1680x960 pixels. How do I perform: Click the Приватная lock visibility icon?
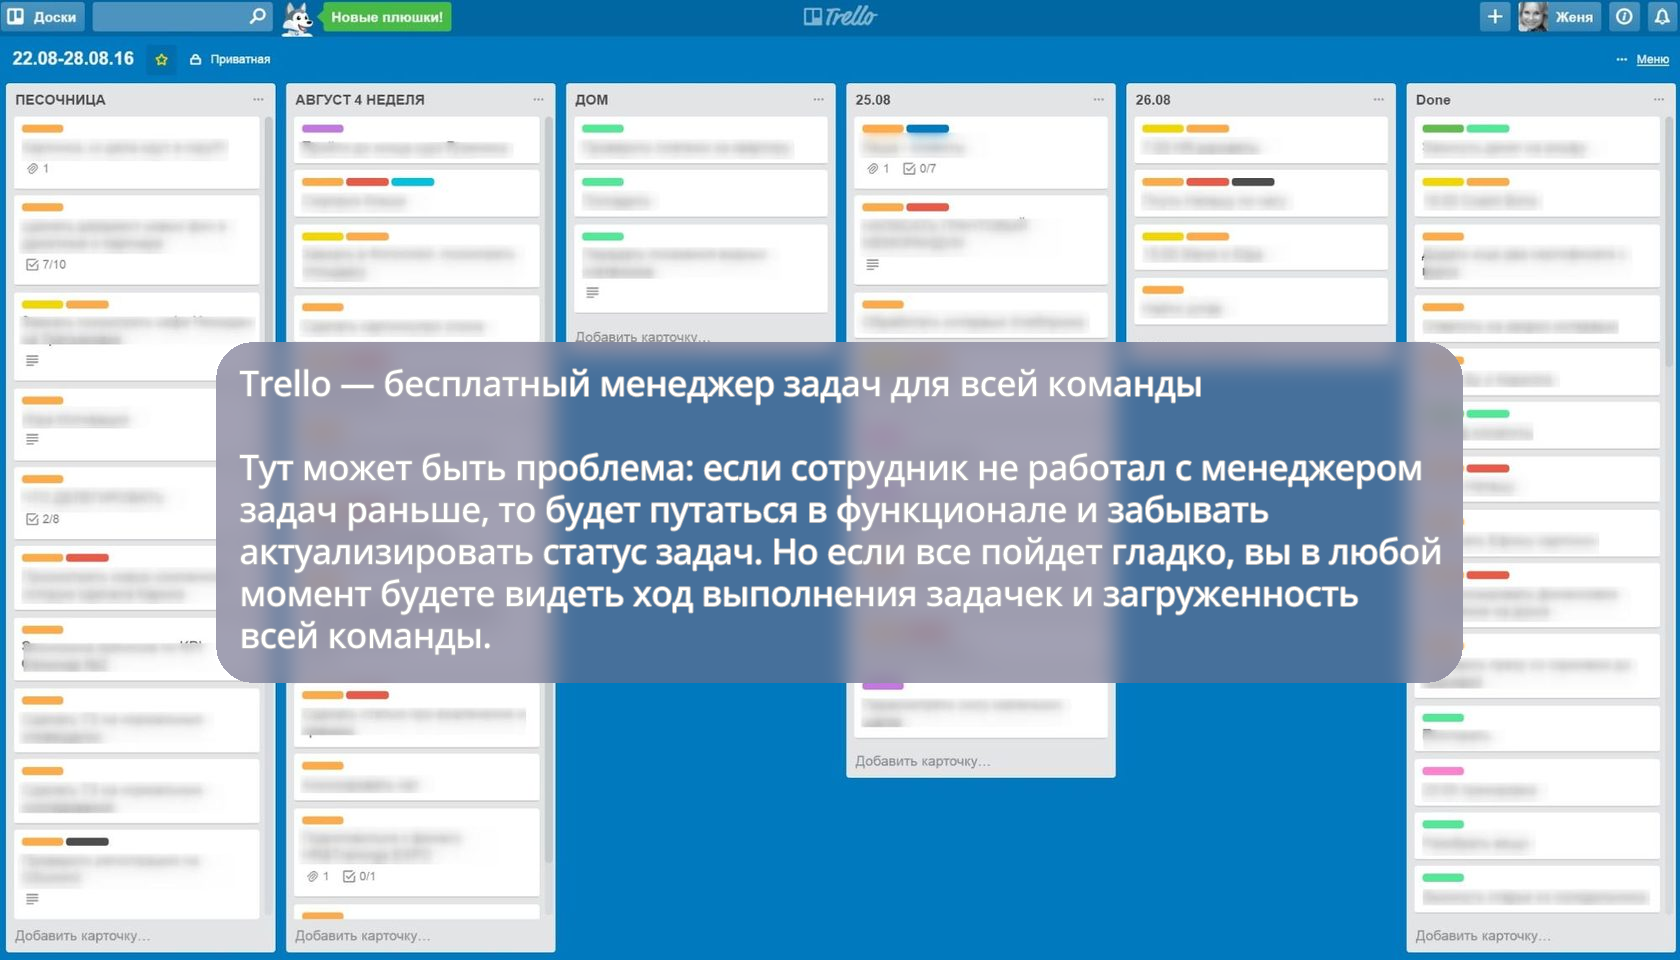[196, 60]
